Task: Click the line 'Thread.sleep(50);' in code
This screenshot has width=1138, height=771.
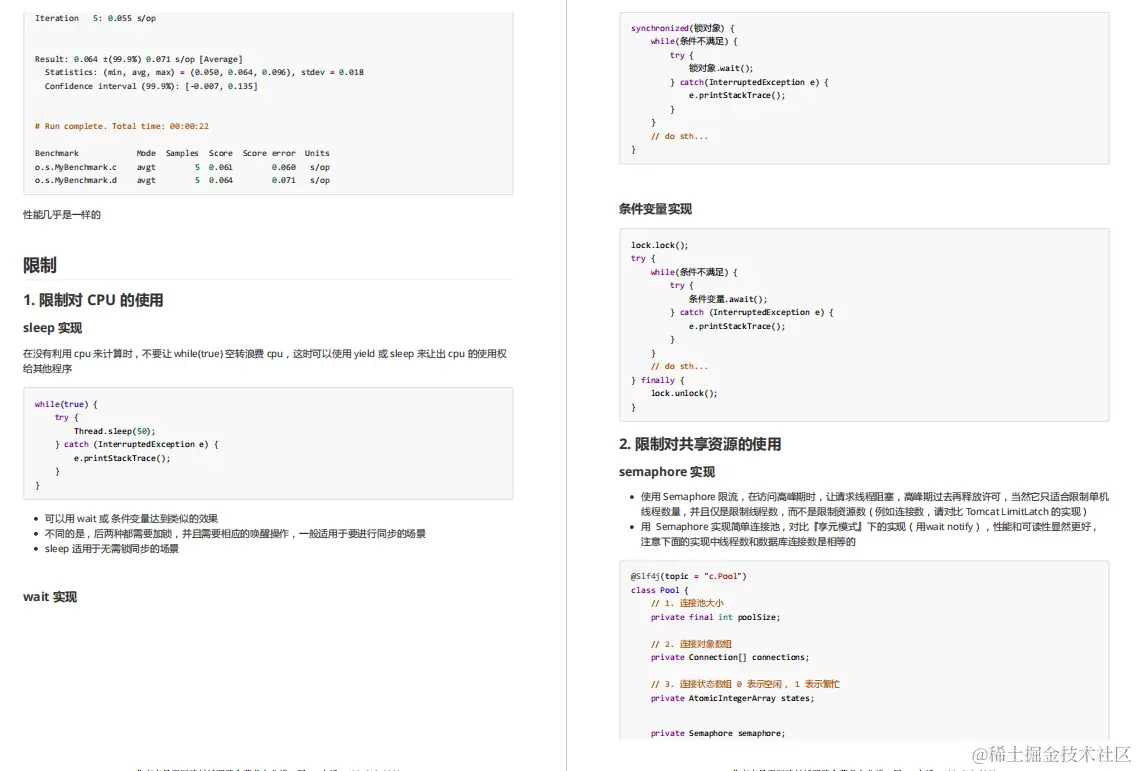Action: click(x=115, y=431)
